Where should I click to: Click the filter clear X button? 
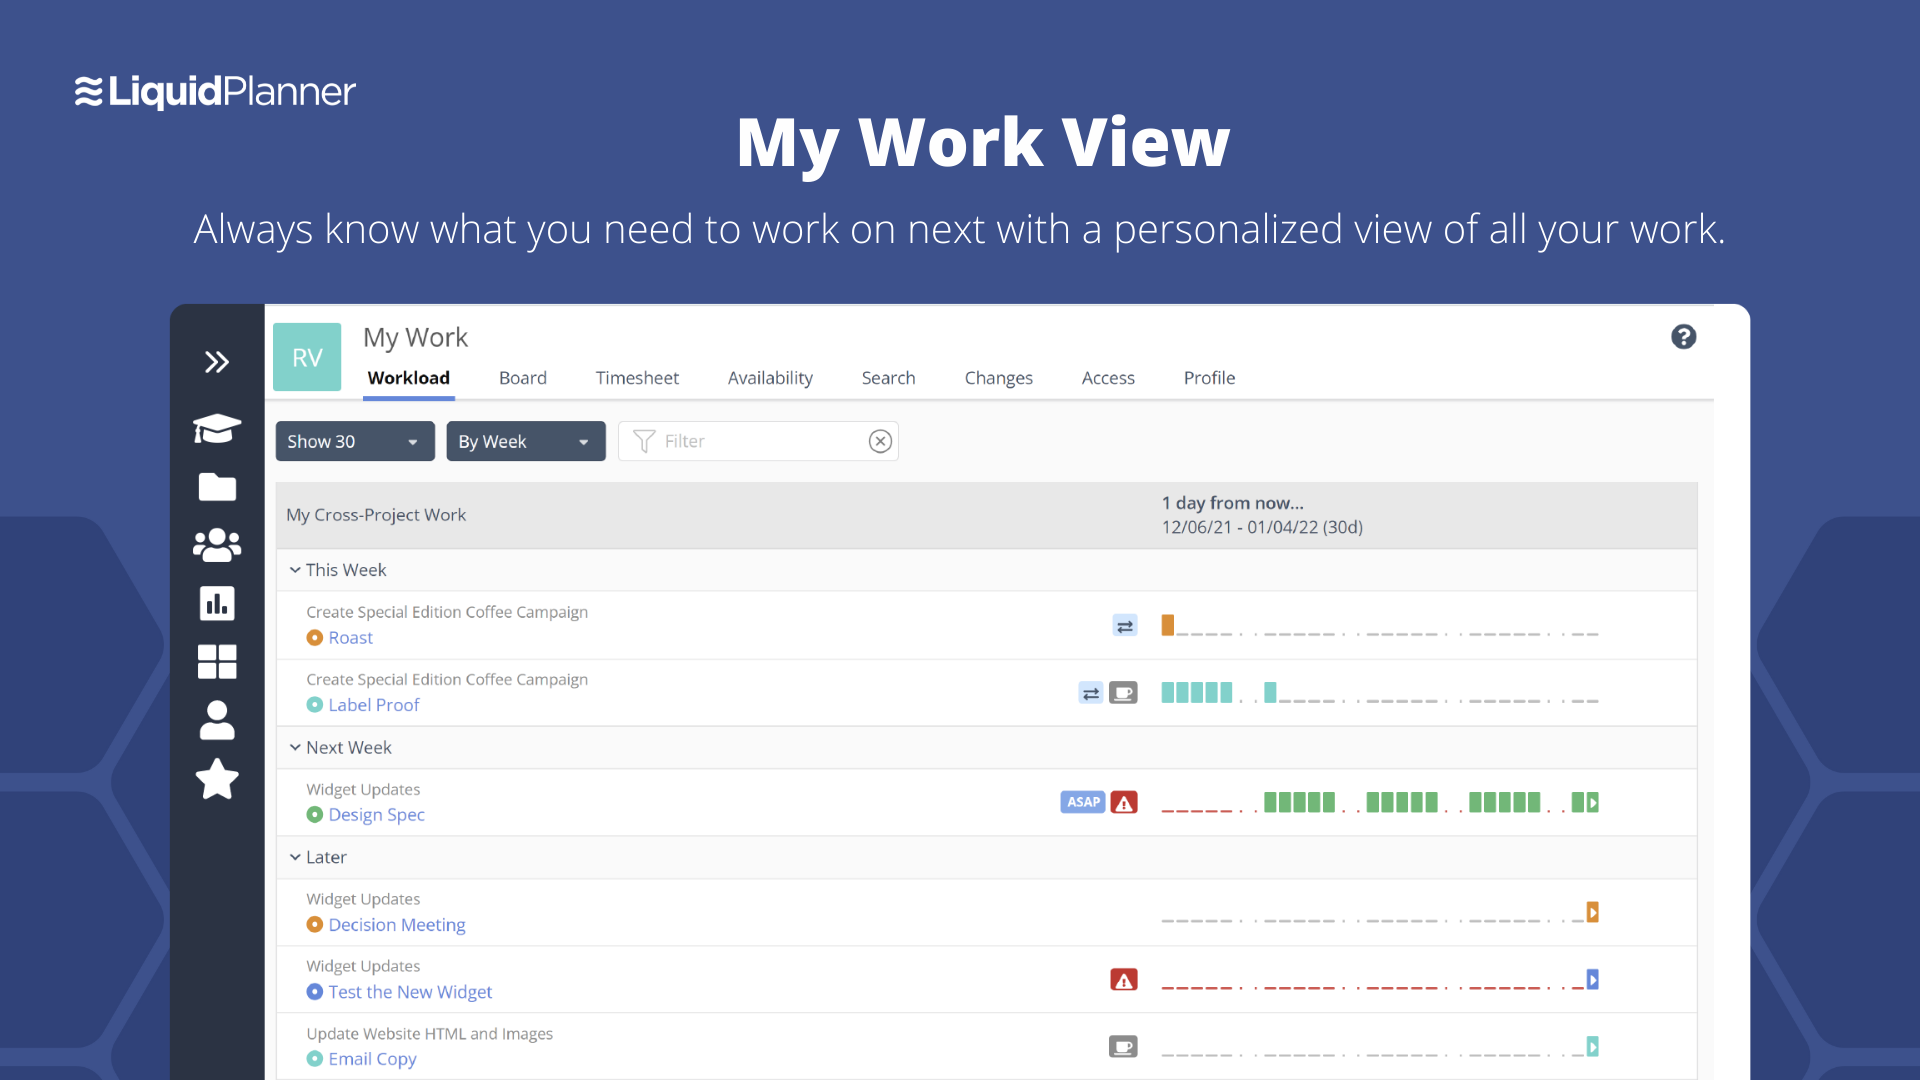click(881, 440)
